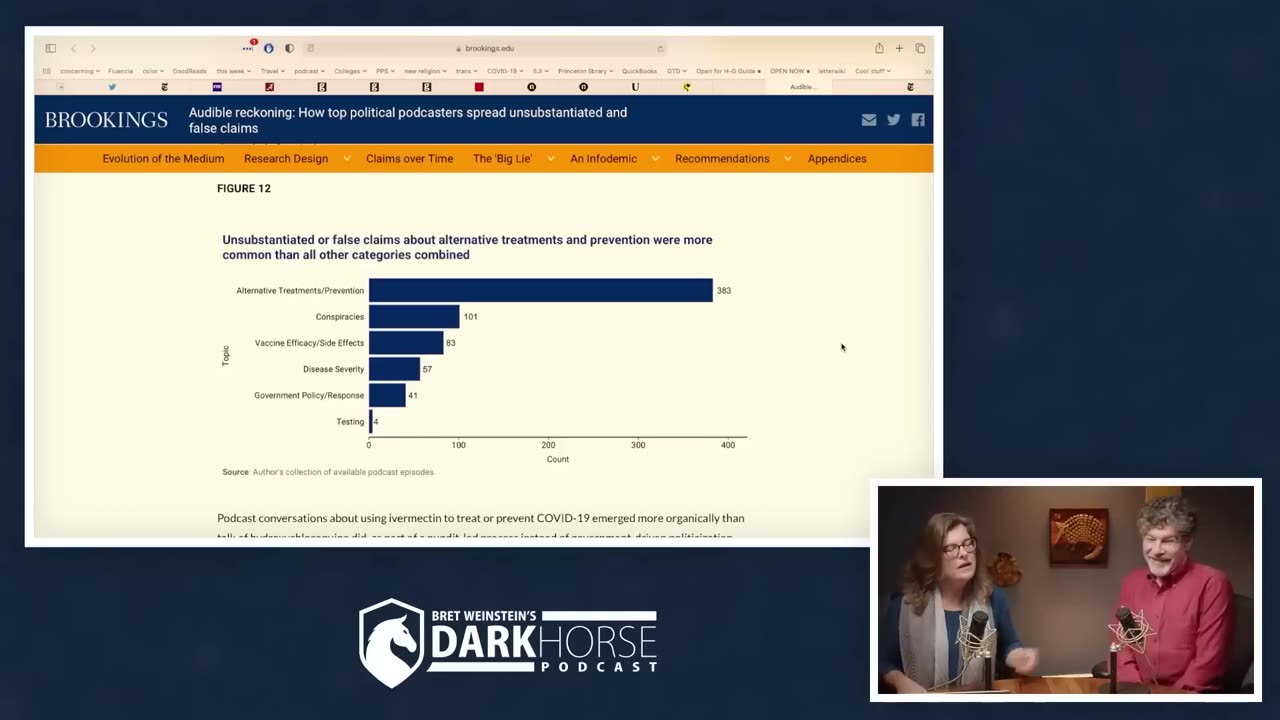This screenshot has width=1280, height=720.
Task: Jump to Appendices section
Action: [x=837, y=158]
